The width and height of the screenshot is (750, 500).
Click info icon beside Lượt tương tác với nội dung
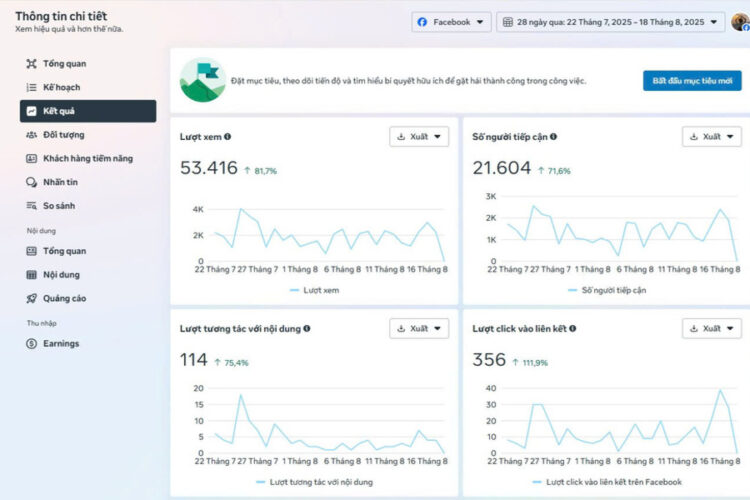tap(307, 328)
